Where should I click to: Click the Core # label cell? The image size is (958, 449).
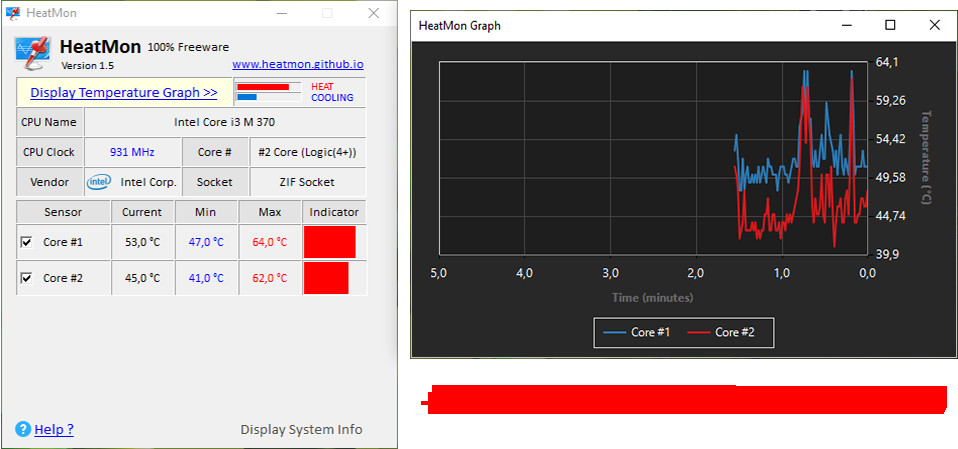click(214, 152)
